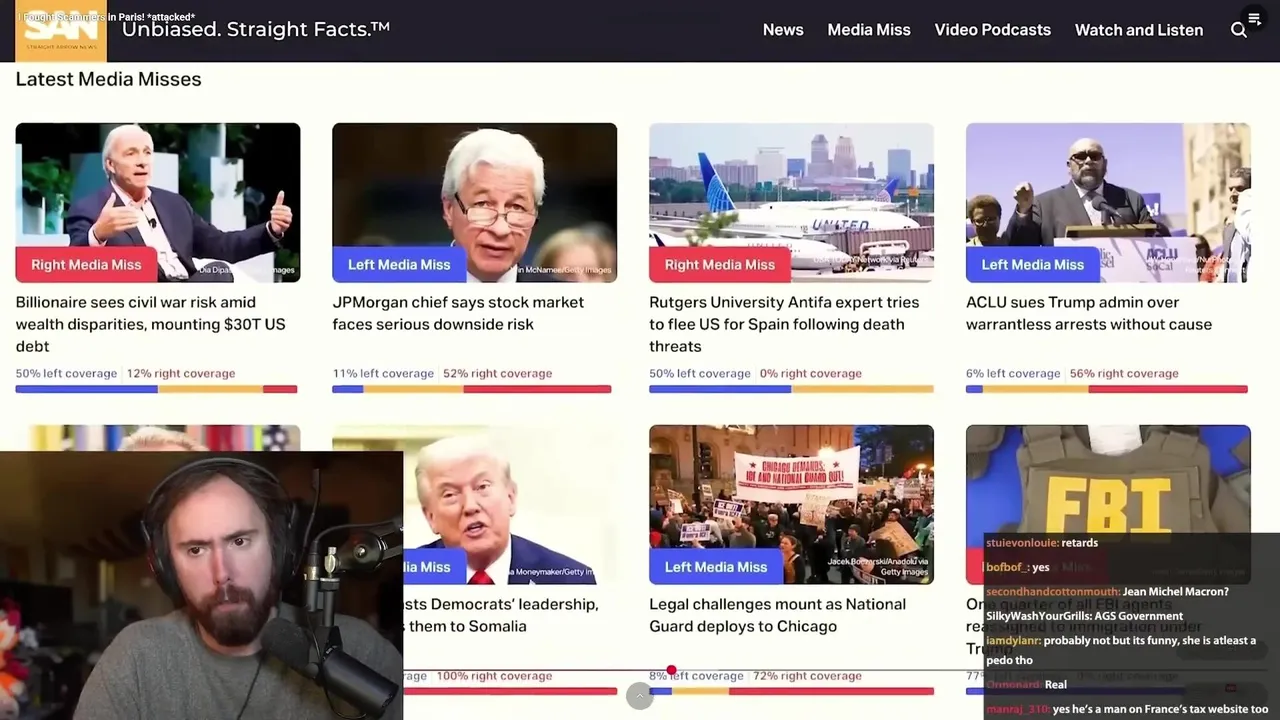Click the '100% right coverage' text
1280x720 pixels.
[x=494, y=676]
